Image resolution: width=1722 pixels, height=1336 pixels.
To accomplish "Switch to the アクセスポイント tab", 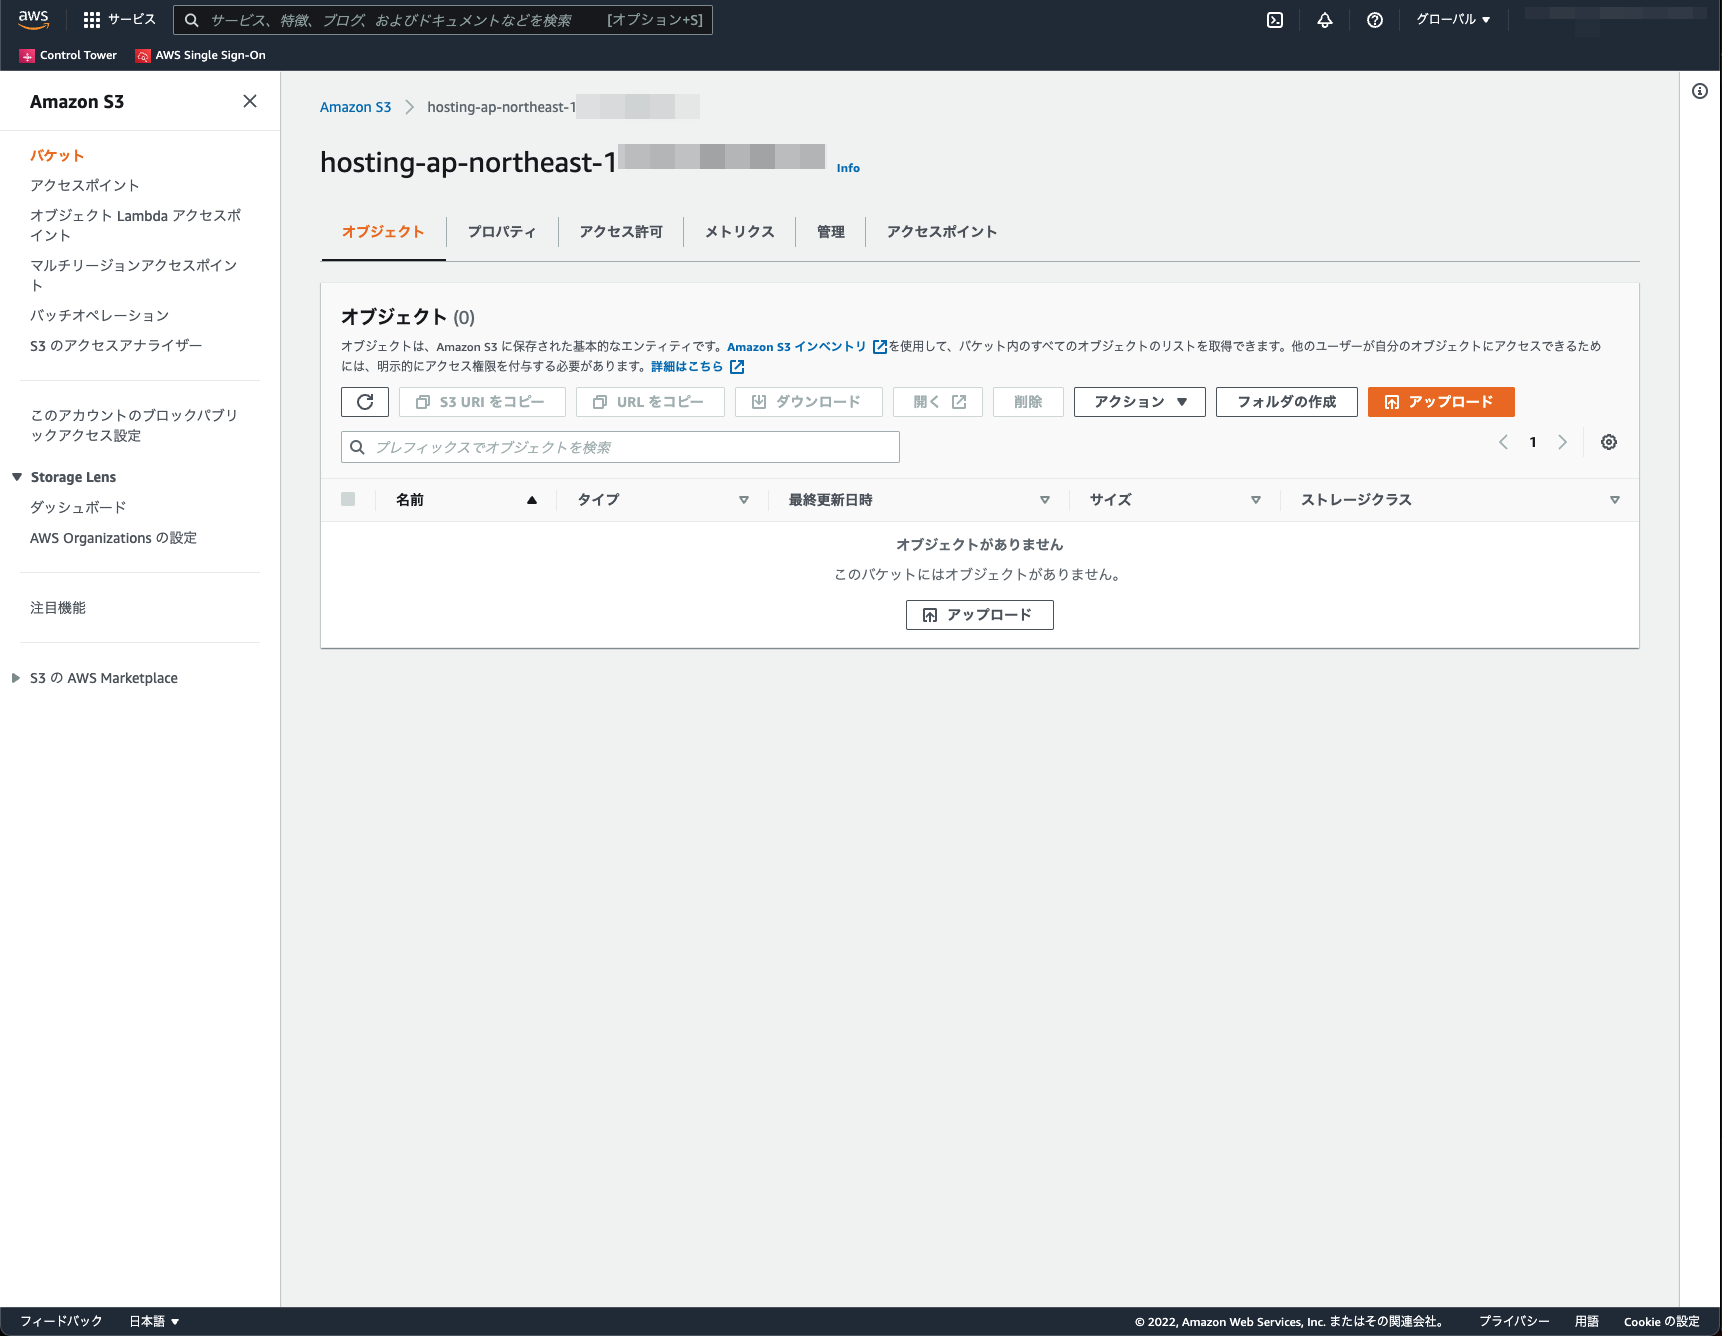I will tap(942, 232).
